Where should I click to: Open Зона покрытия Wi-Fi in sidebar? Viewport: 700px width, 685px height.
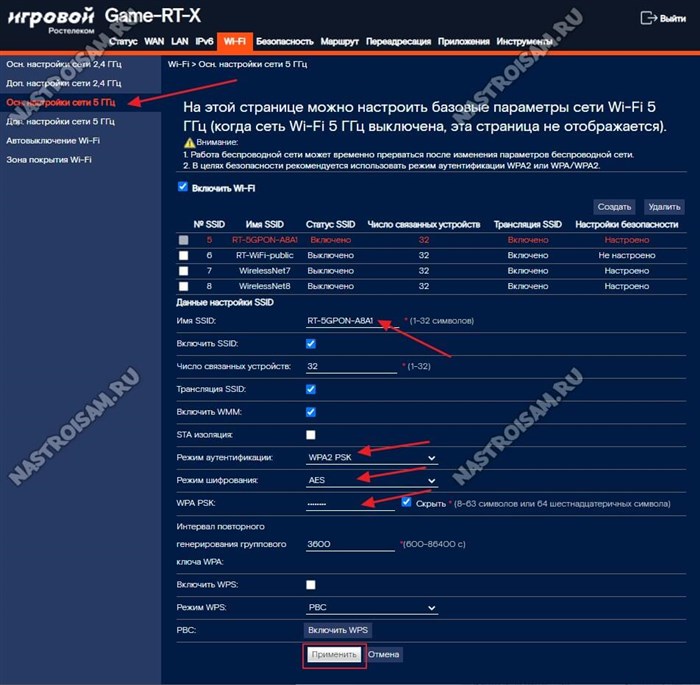click(x=49, y=160)
